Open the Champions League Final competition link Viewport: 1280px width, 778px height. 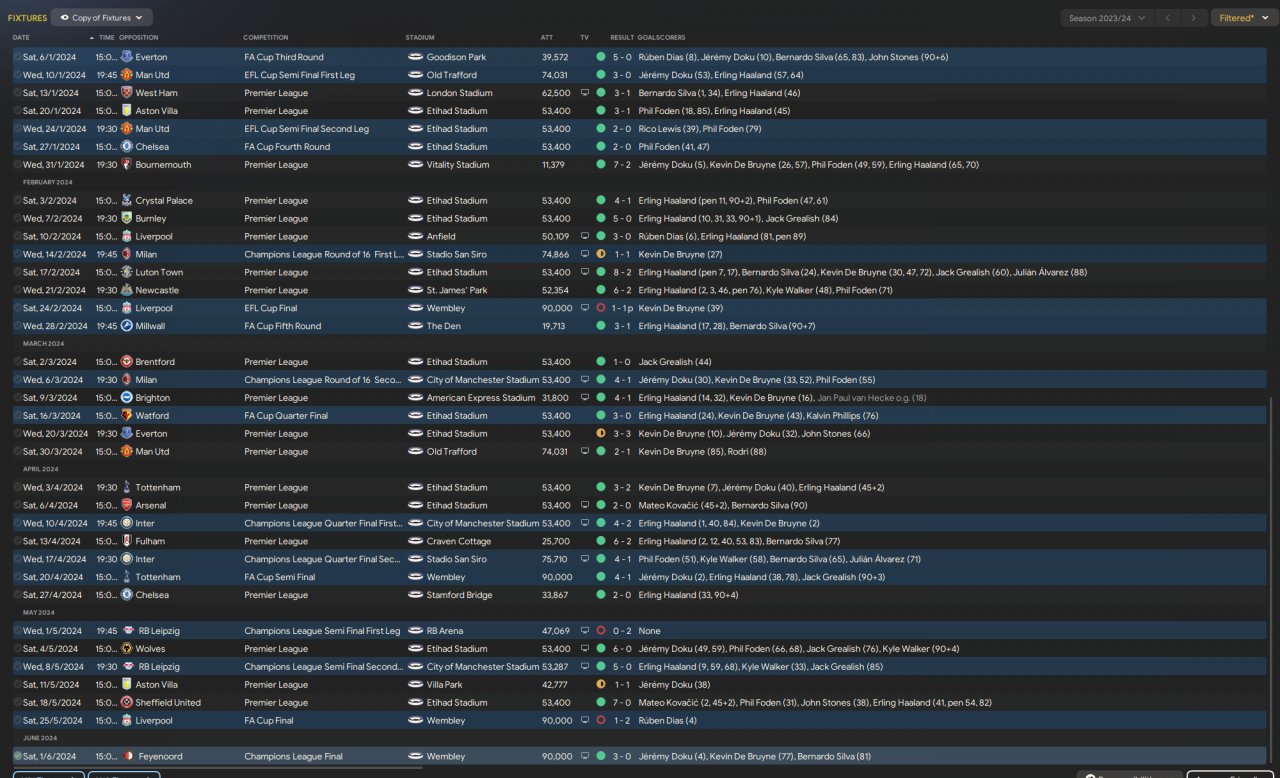tap(294, 757)
